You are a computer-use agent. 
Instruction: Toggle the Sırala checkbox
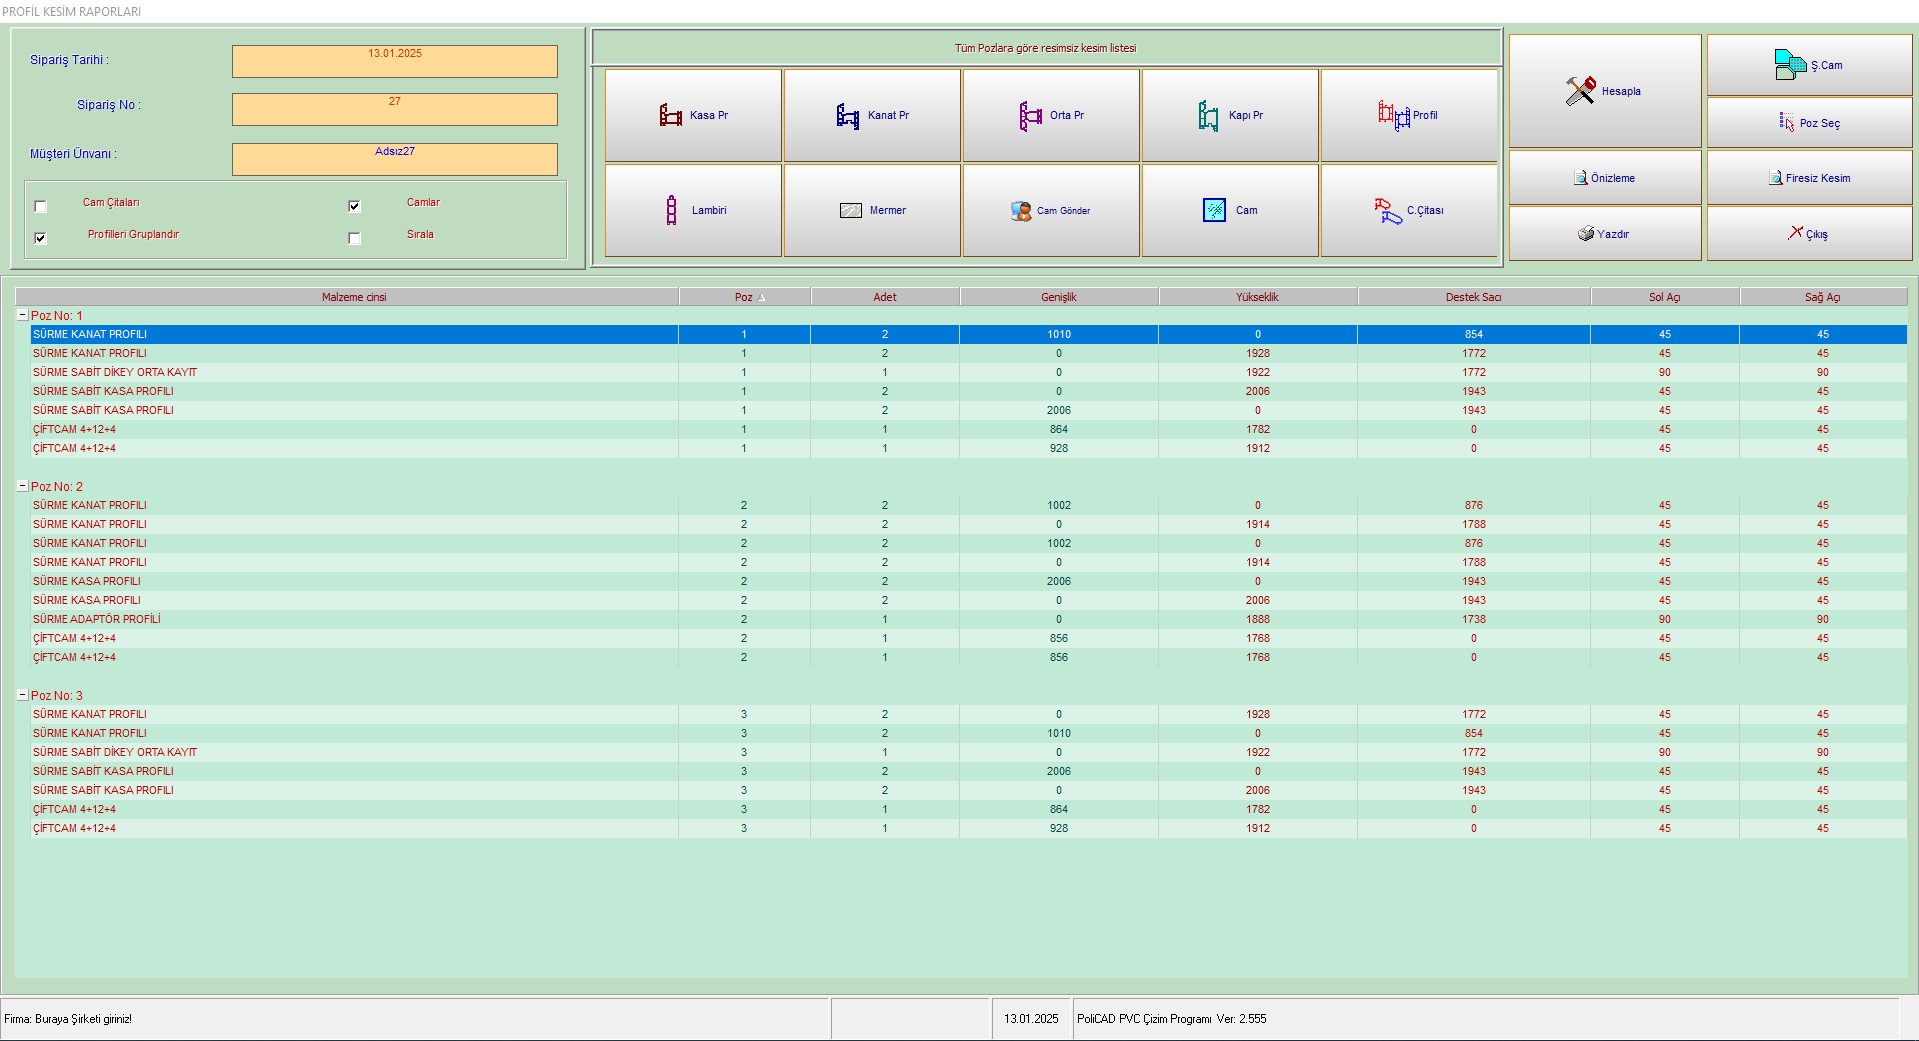354,238
